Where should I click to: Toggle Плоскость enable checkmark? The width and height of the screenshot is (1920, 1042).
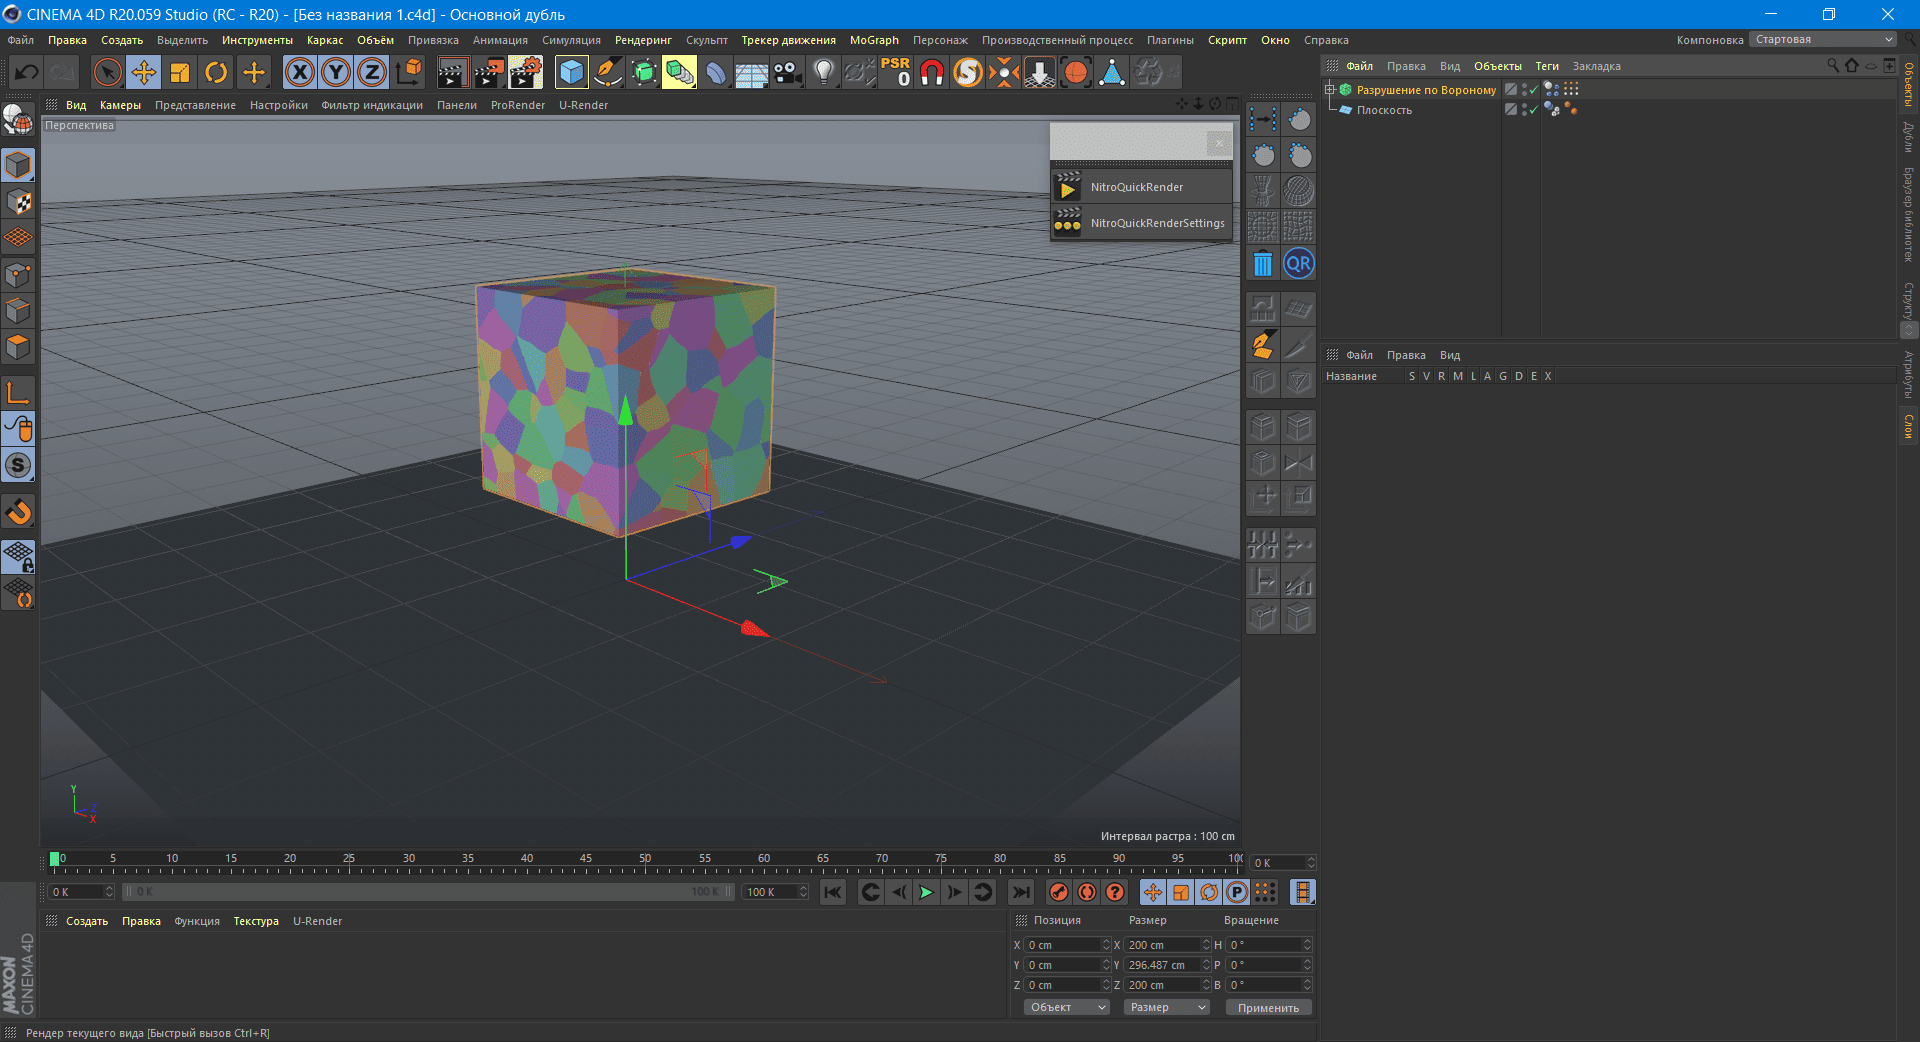click(1533, 110)
